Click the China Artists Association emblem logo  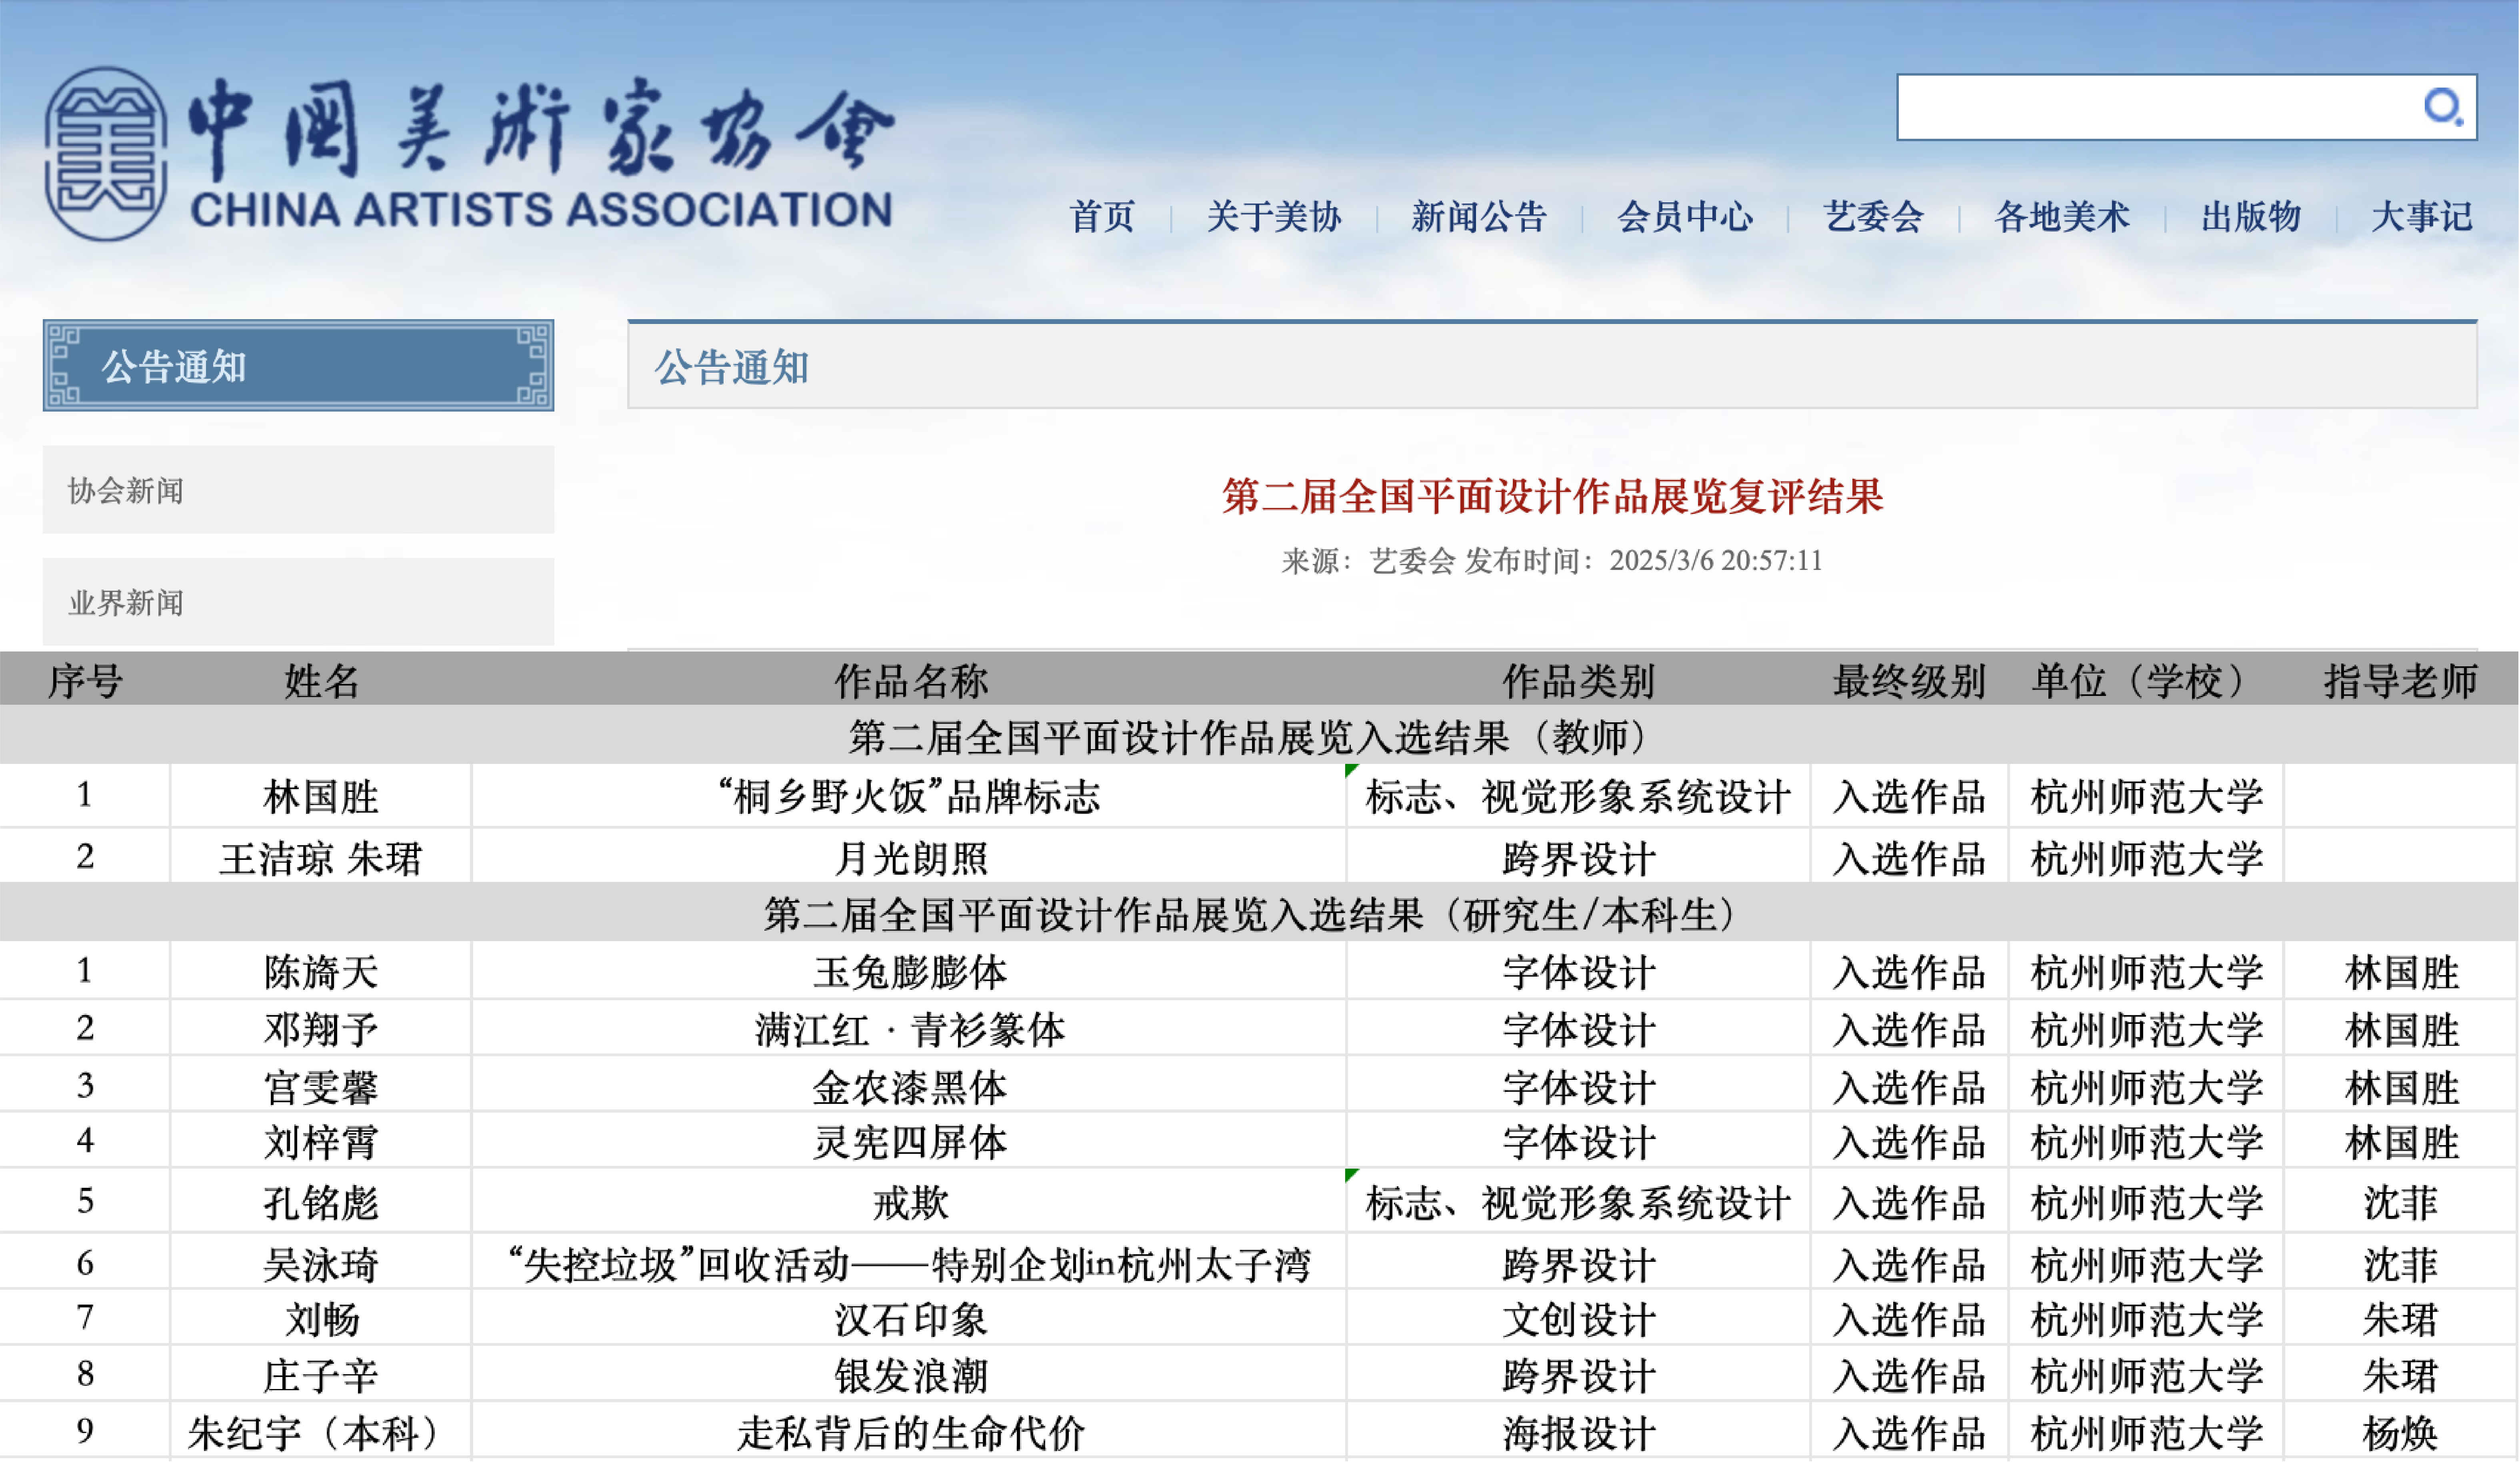pyautogui.click(x=106, y=154)
